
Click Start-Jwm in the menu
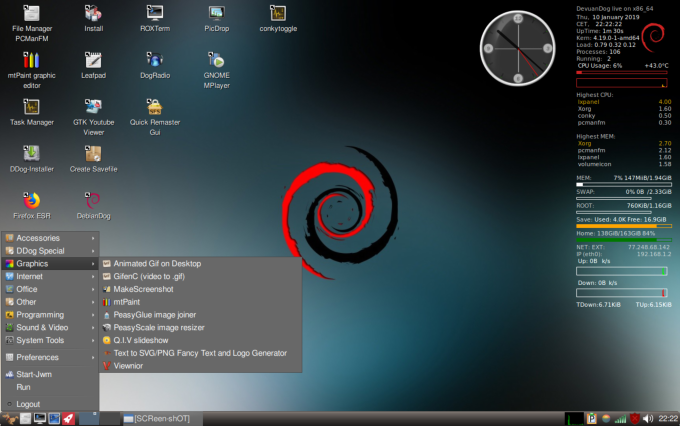pyautogui.click(x=50, y=374)
